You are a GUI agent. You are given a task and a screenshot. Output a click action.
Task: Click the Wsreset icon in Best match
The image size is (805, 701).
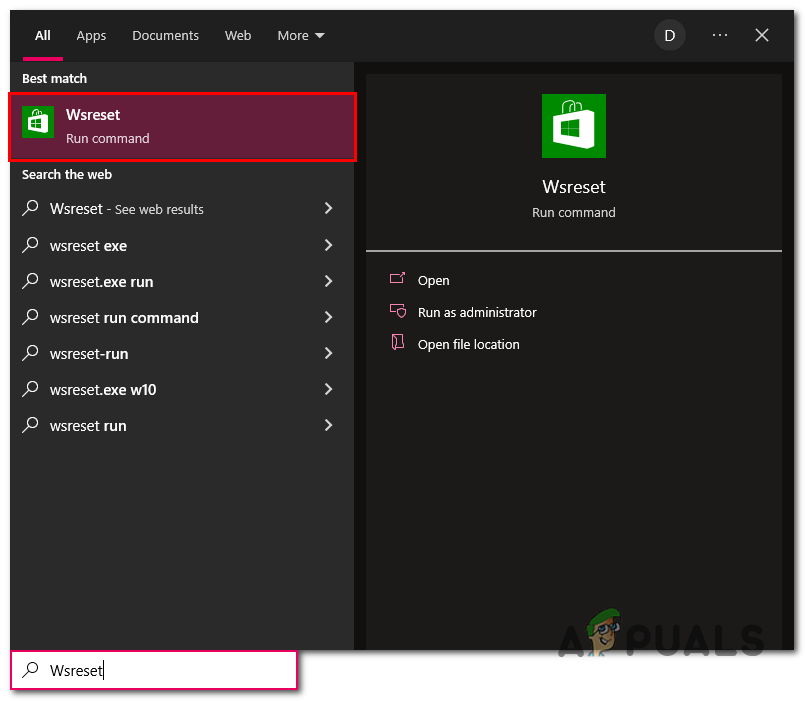(38, 121)
